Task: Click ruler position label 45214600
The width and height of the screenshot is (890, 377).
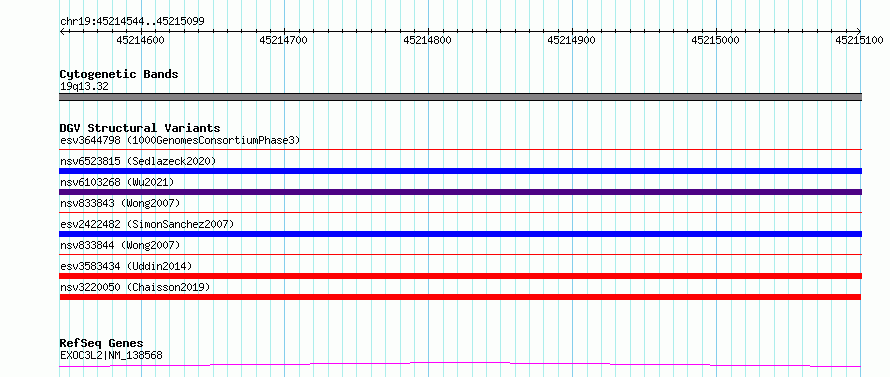Action: pyautogui.click(x=140, y=40)
